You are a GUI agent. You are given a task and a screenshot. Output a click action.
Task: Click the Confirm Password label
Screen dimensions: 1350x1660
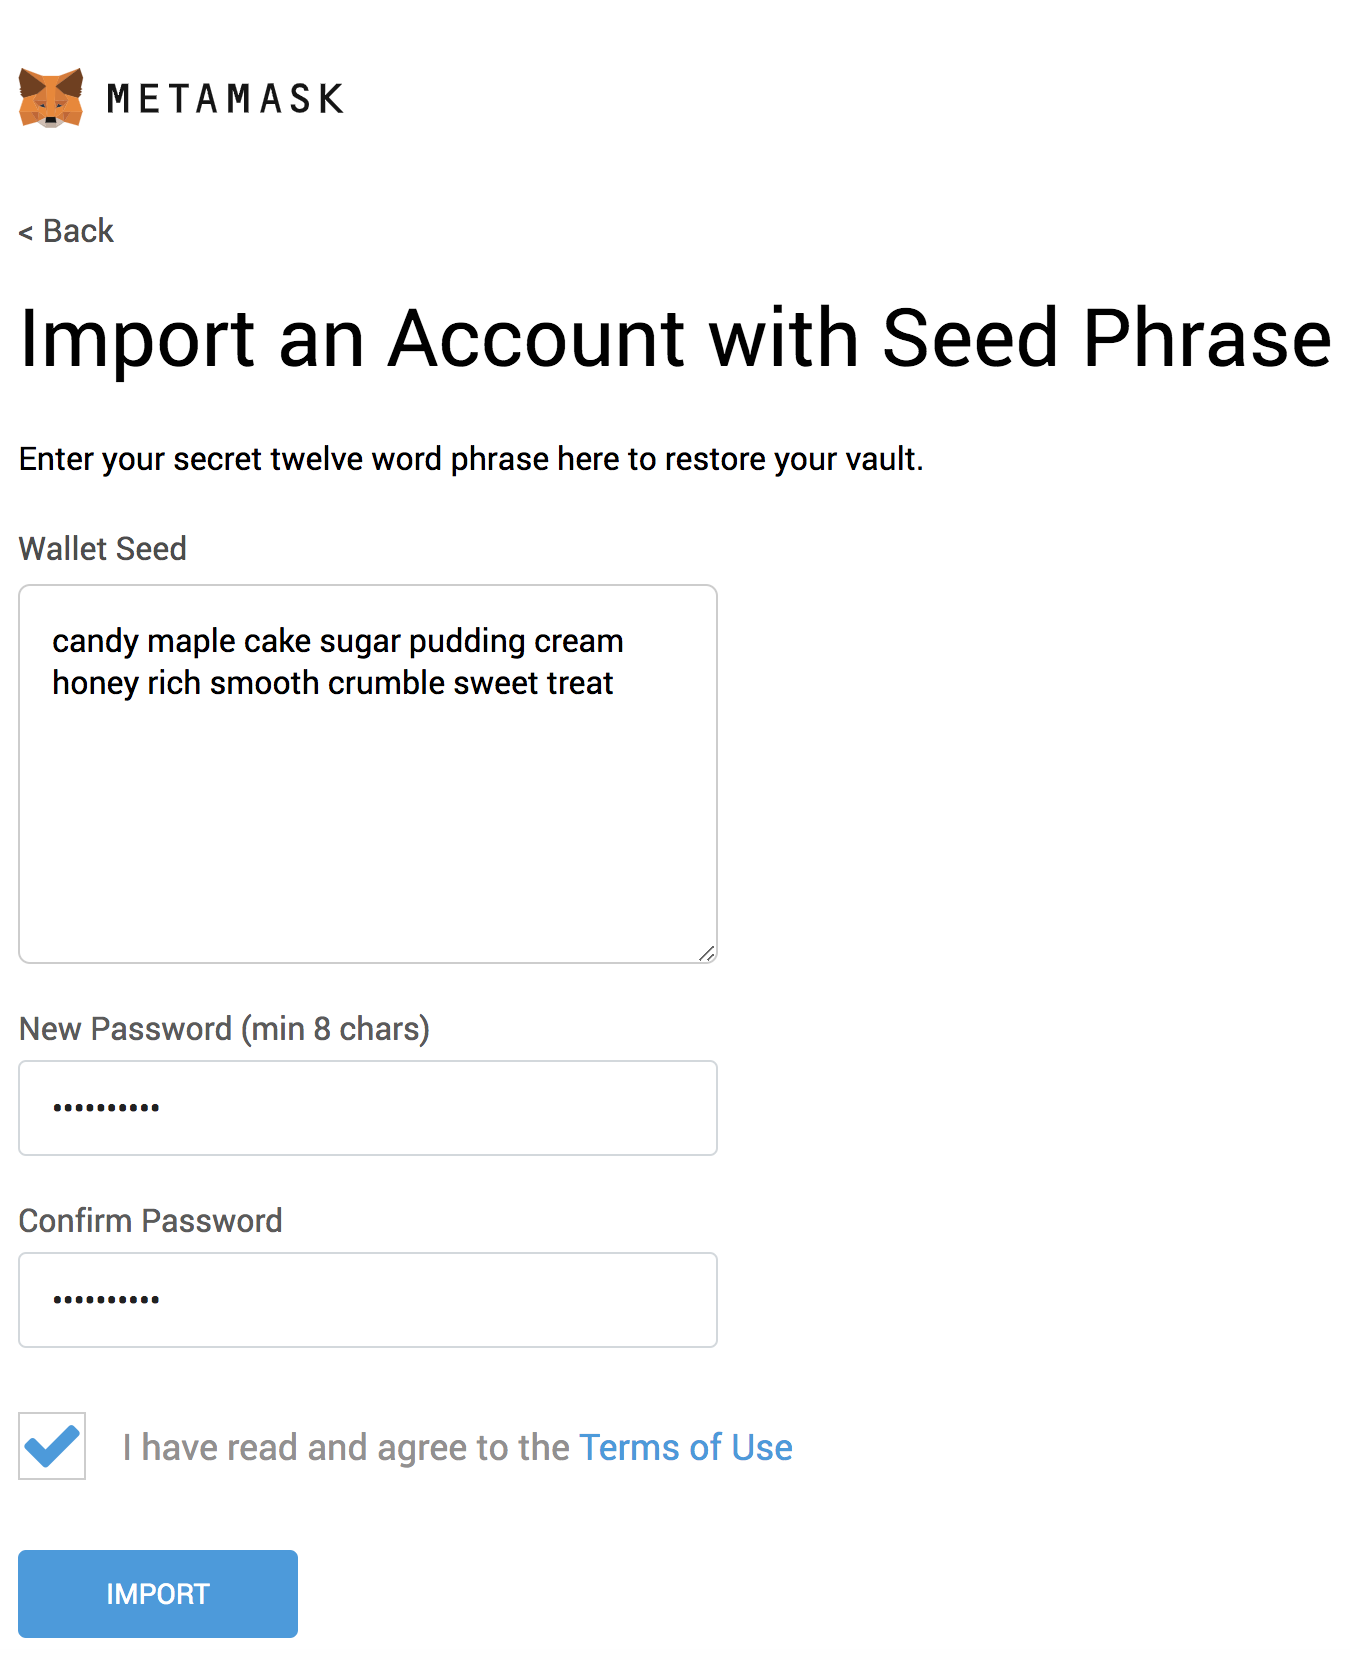click(x=149, y=1220)
